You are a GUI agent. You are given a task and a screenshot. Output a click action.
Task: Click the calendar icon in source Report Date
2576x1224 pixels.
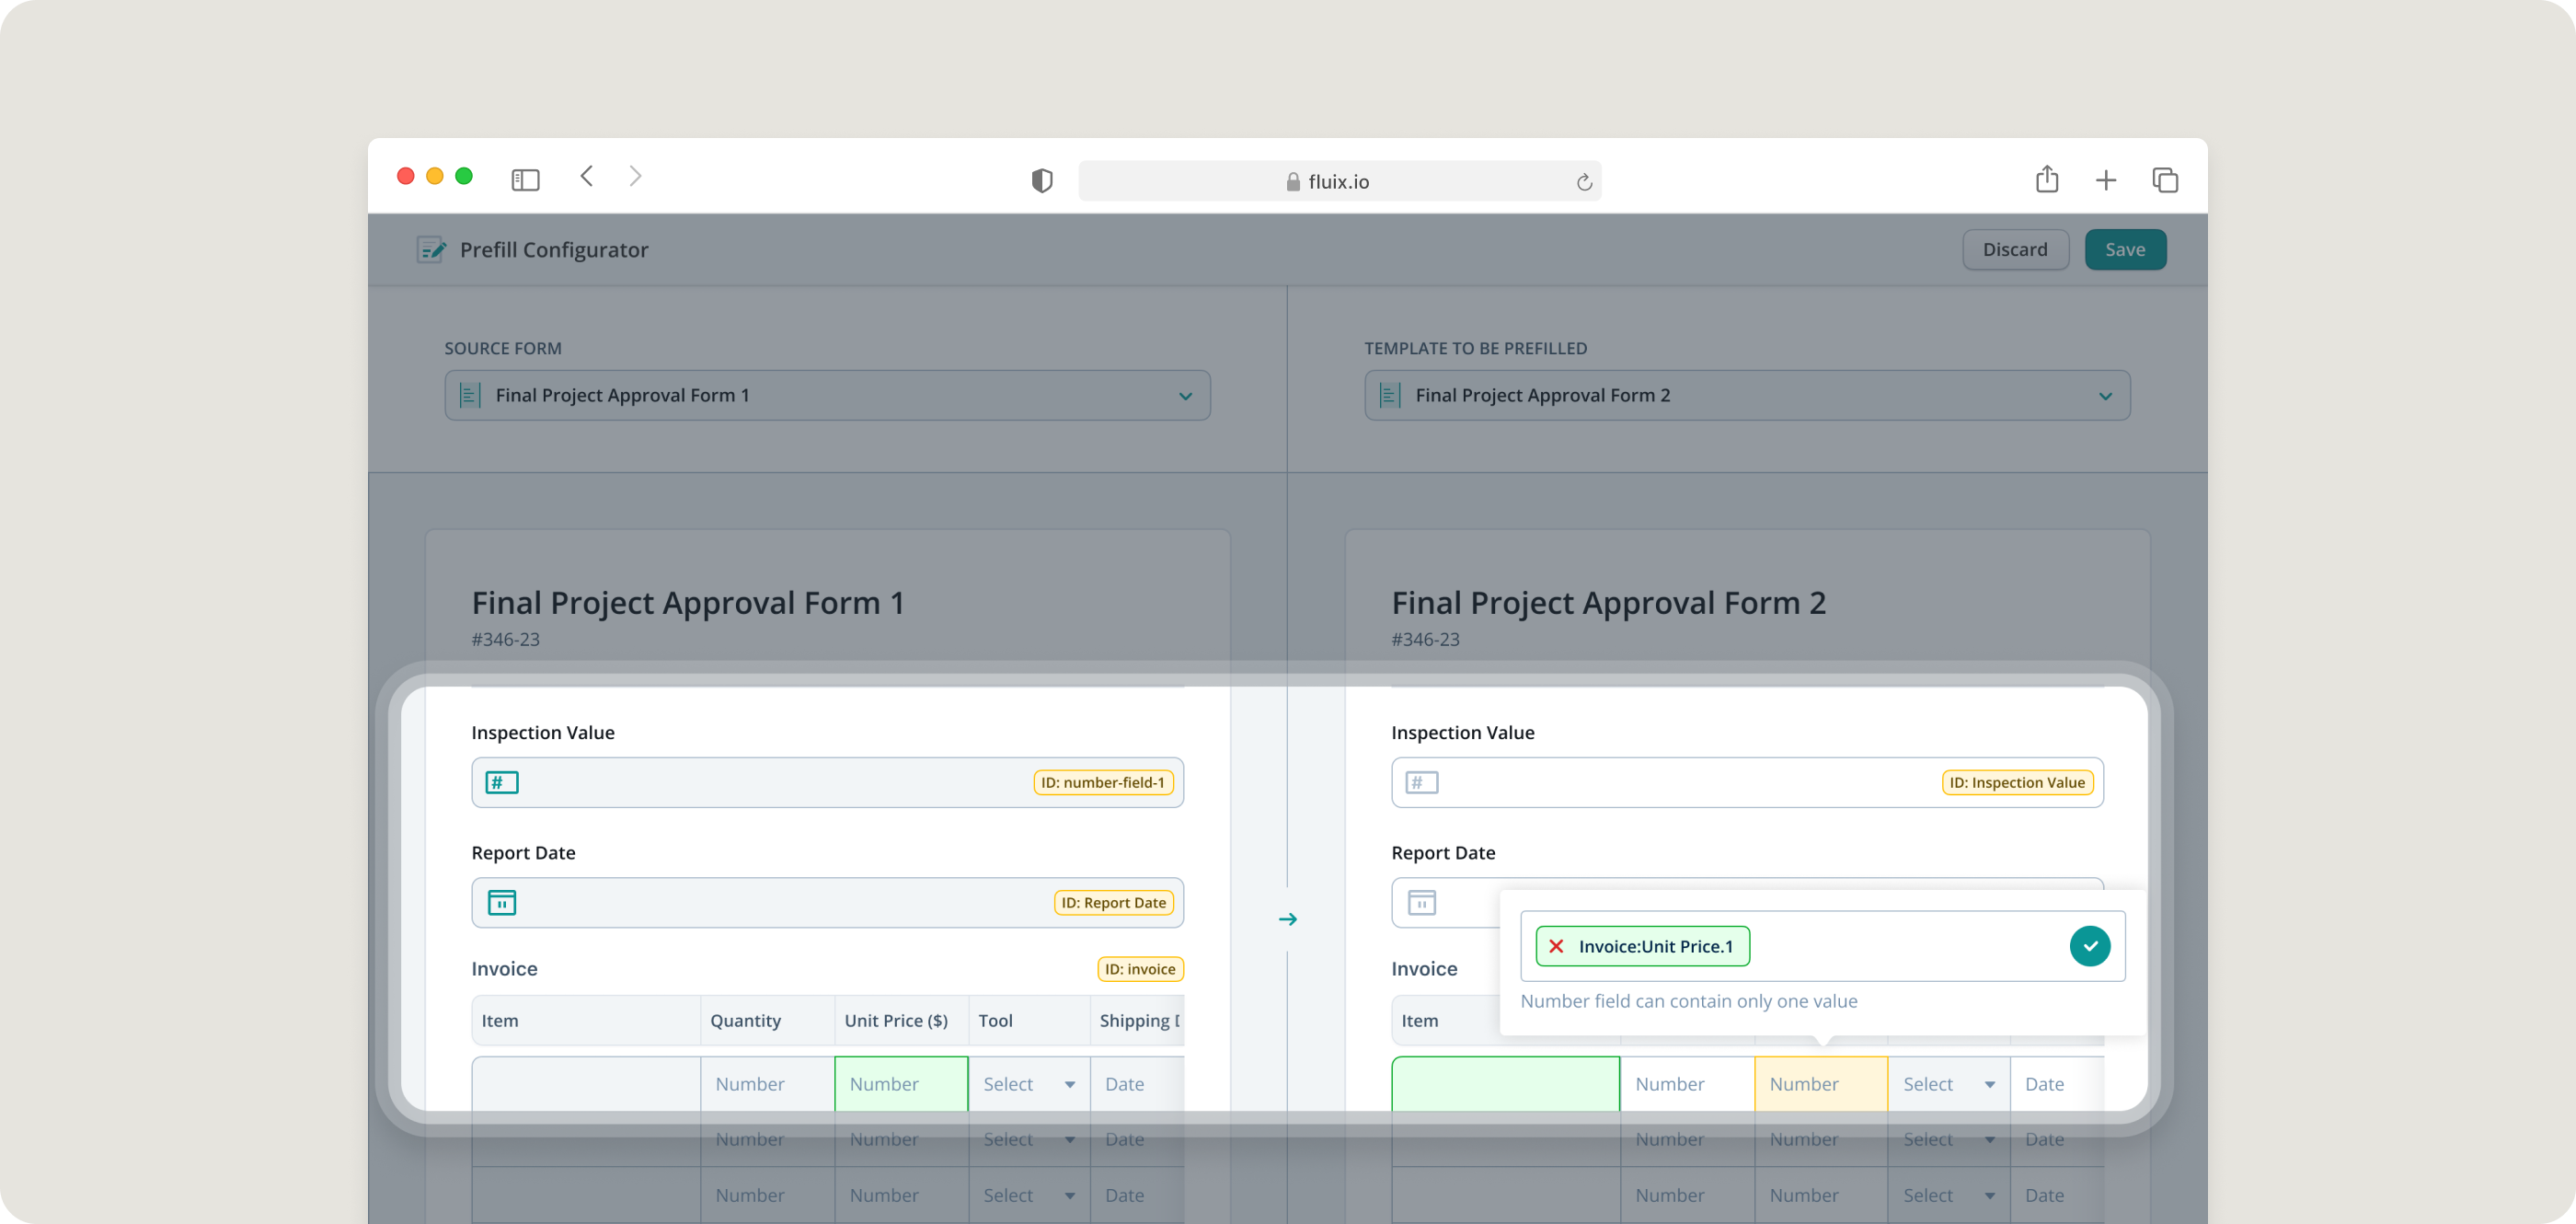click(502, 903)
